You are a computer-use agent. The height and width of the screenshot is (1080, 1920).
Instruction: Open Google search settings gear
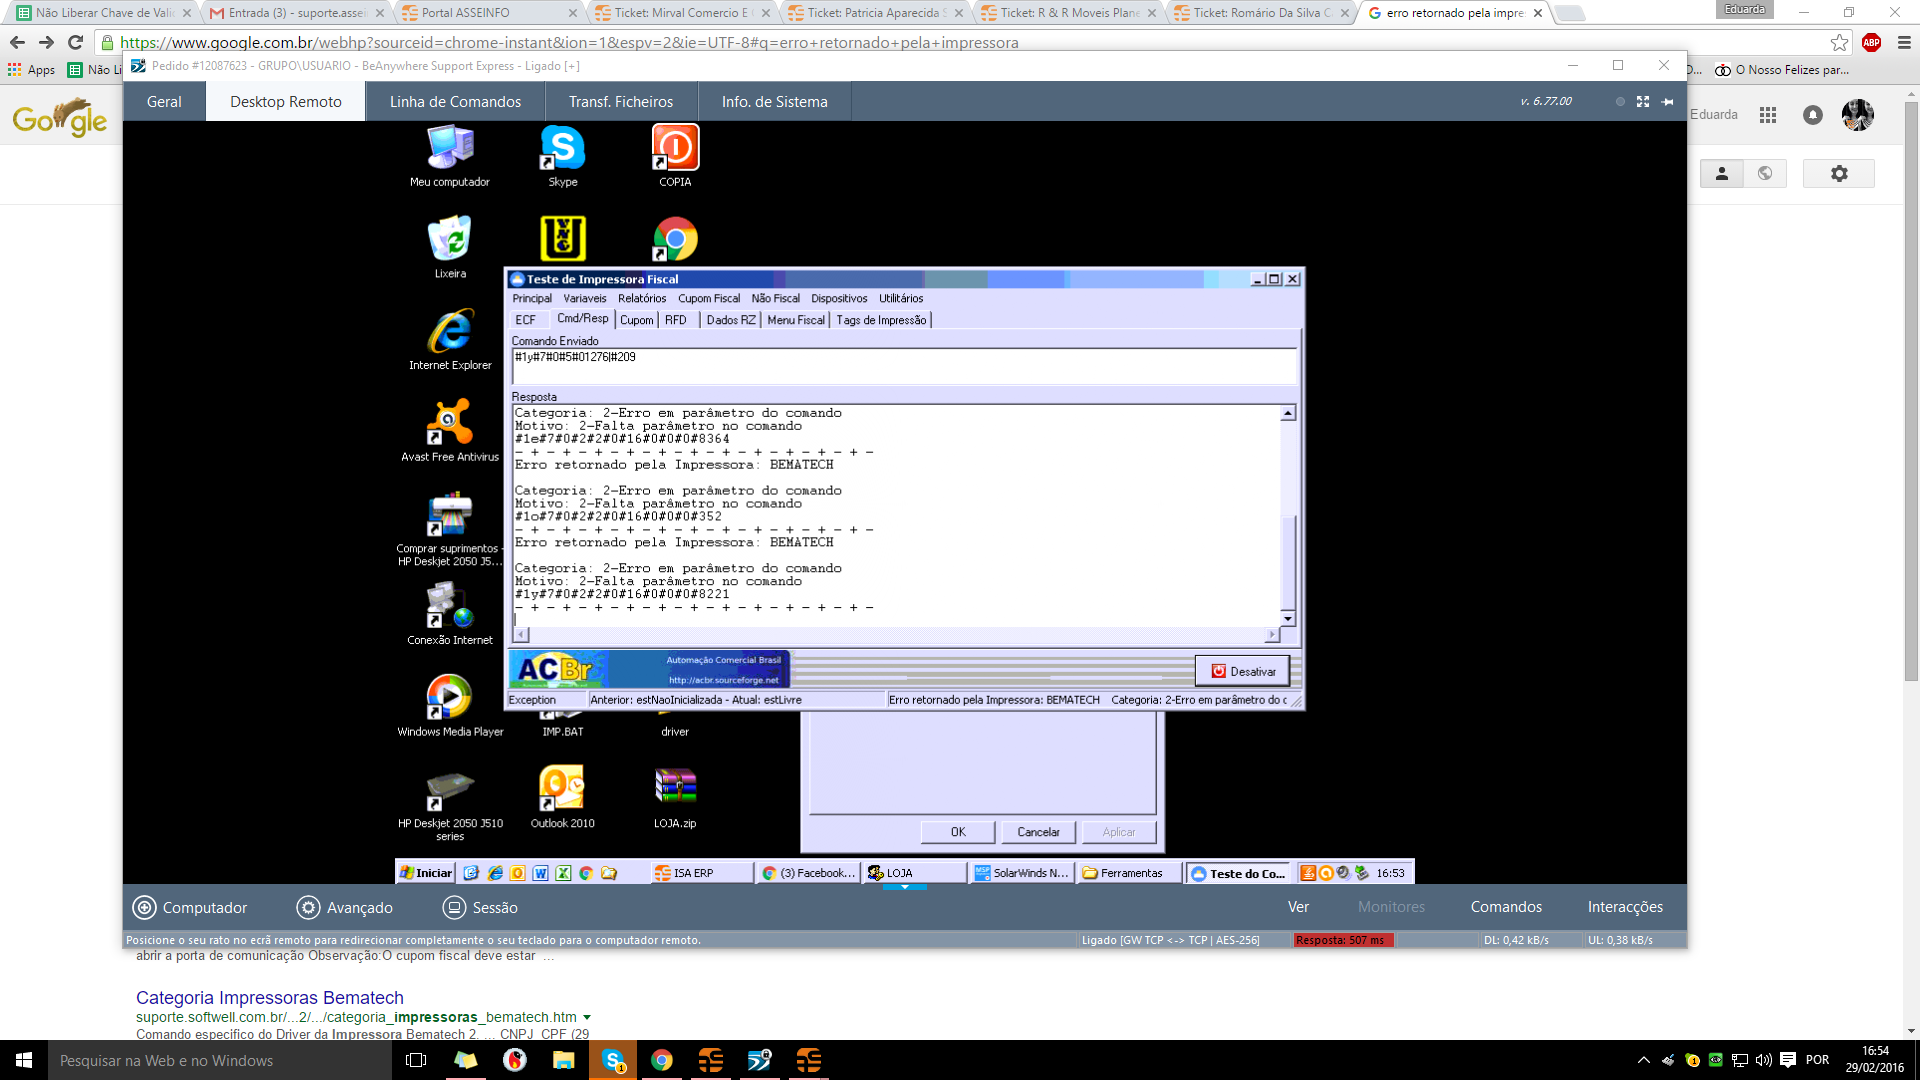[x=1839, y=174]
